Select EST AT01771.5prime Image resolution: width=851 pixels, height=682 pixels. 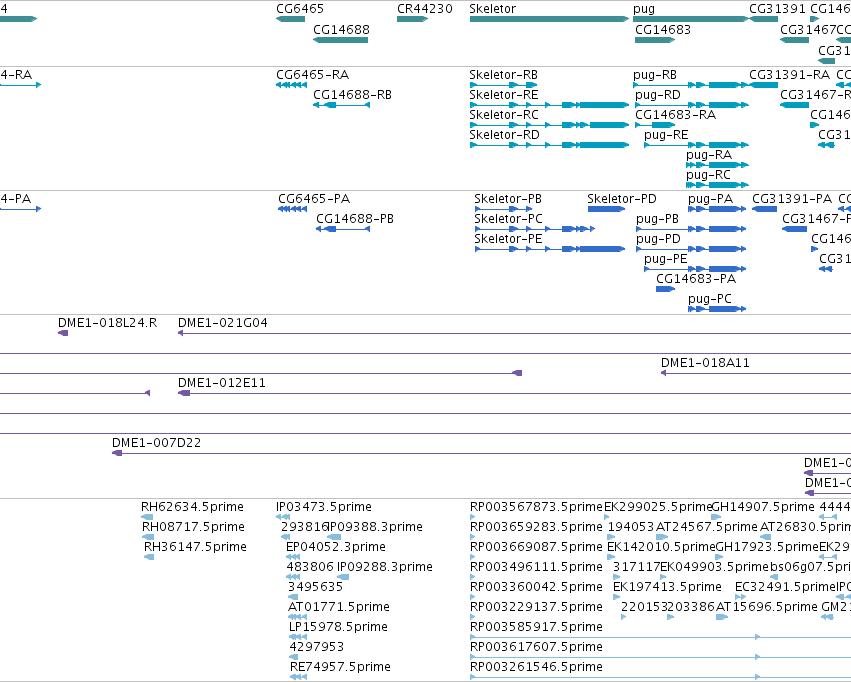point(297,617)
